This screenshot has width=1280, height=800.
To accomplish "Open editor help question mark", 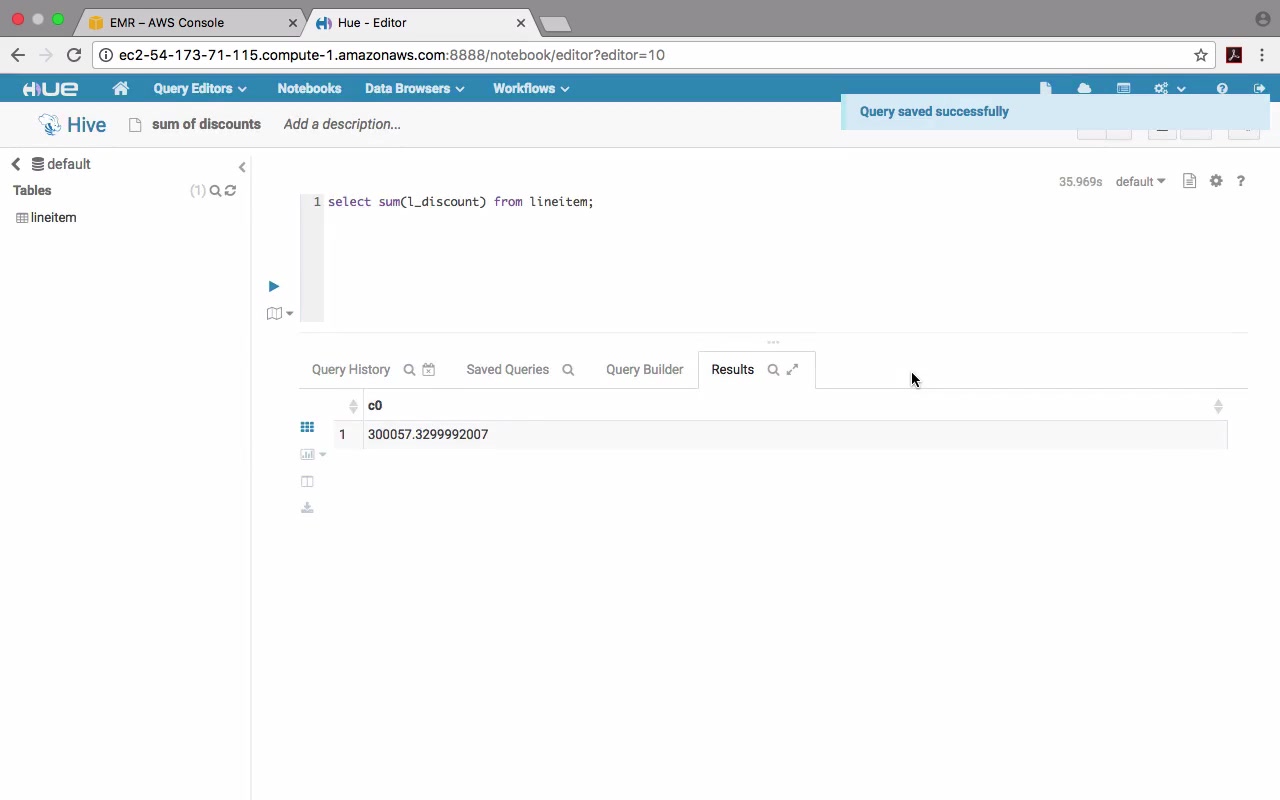I will (1241, 181).
